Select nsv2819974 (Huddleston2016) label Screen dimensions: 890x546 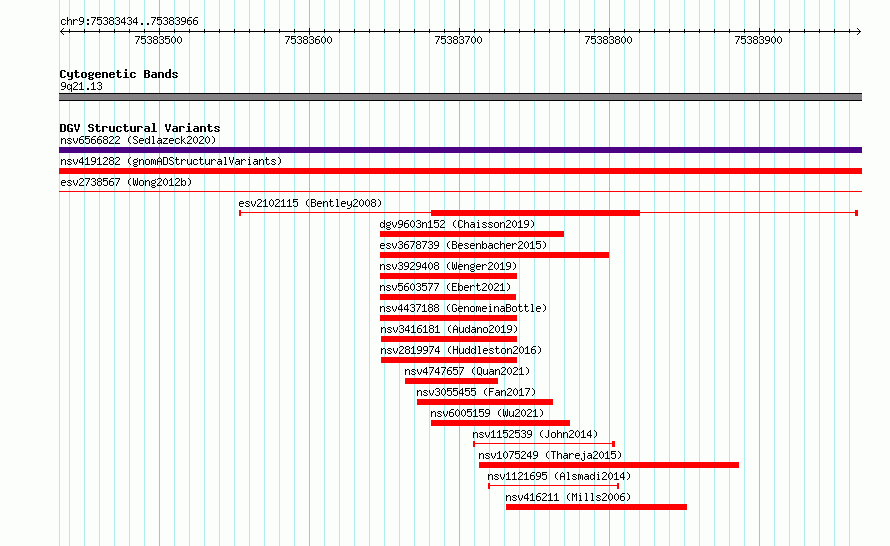coord(461,350)
